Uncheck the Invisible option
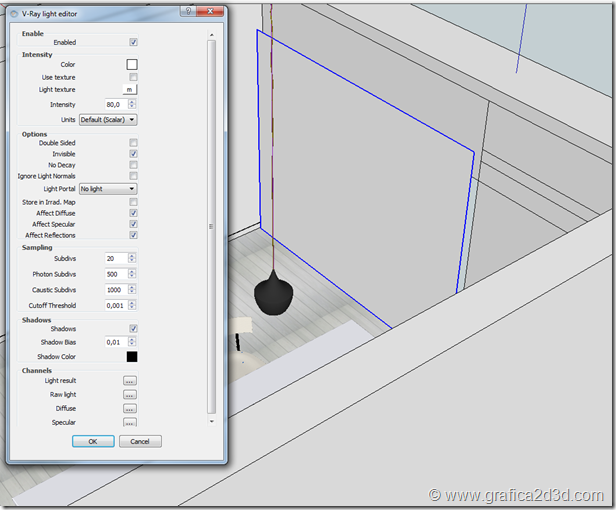The image size is (616, 510). tap(133, 154)
